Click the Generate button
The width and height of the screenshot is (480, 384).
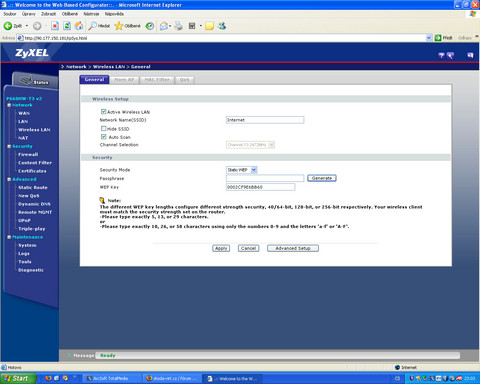coord(322,178)
